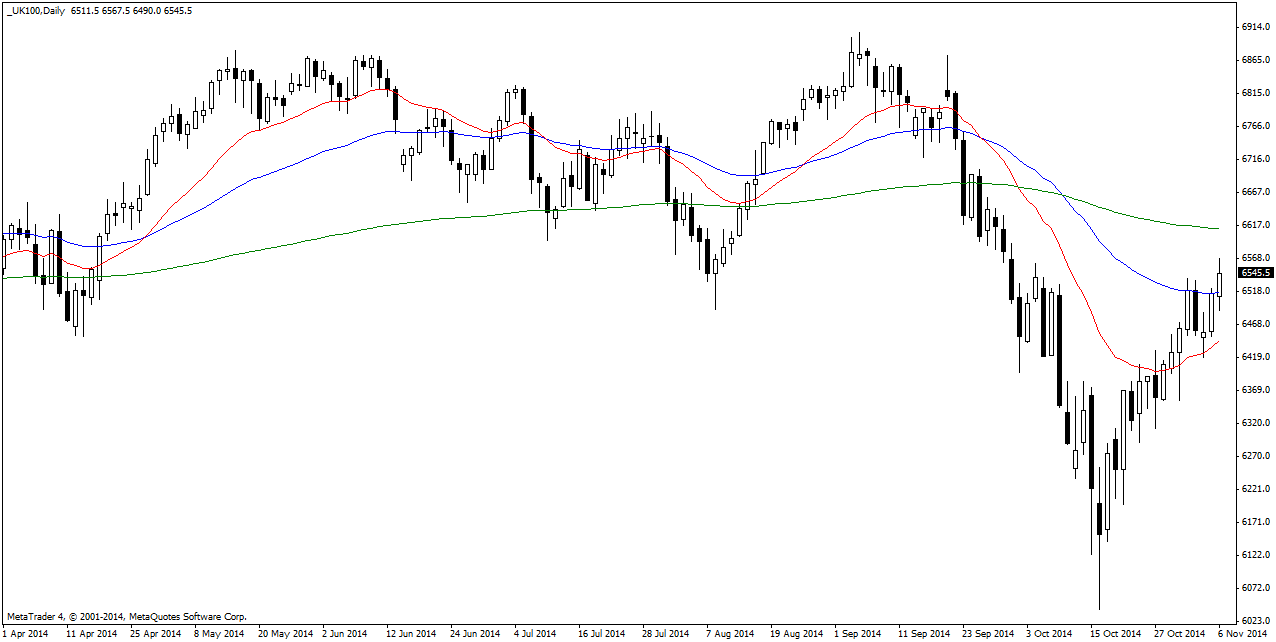The image size is (1276, 642).
Task: Click the OHLC values 6511.5 6567.5 6490.0 6545.5
Action: click(x=132, y=10)
